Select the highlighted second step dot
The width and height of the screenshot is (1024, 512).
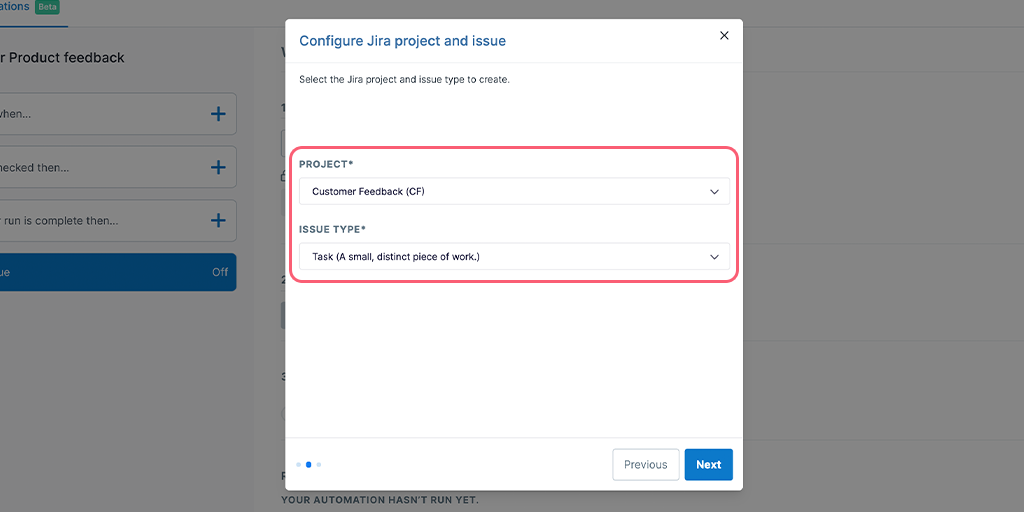tap(308, 465)
